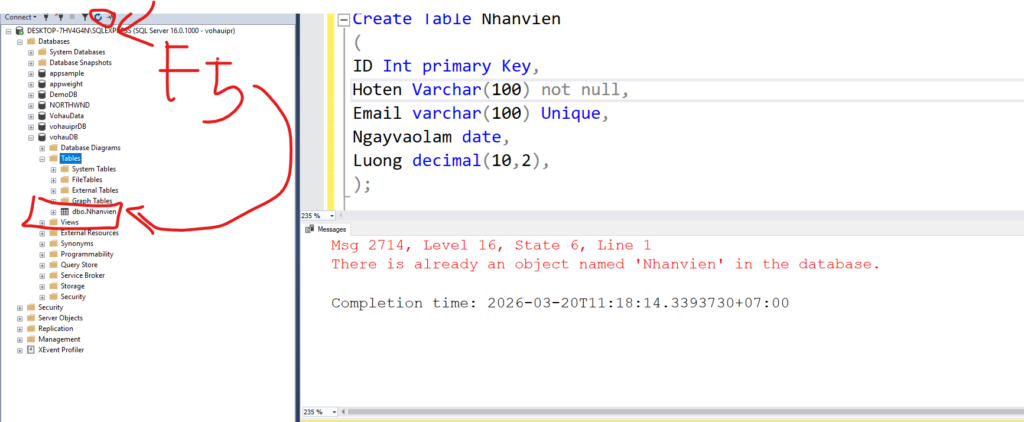Viewport: 1024px width, 422px height.
Task: Expand the Views folder node
Action: (x=42, y=223)
